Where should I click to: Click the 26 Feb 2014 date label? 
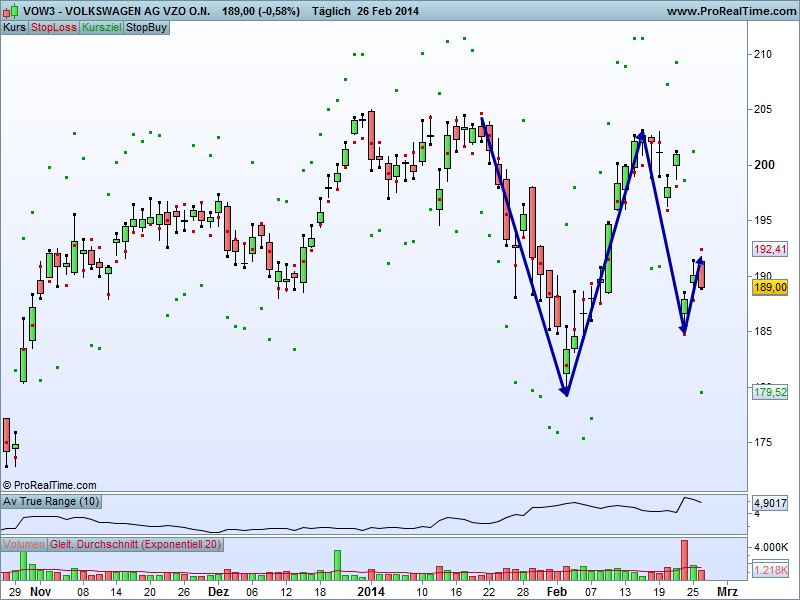pyautogui.click(x=388, y=11)
